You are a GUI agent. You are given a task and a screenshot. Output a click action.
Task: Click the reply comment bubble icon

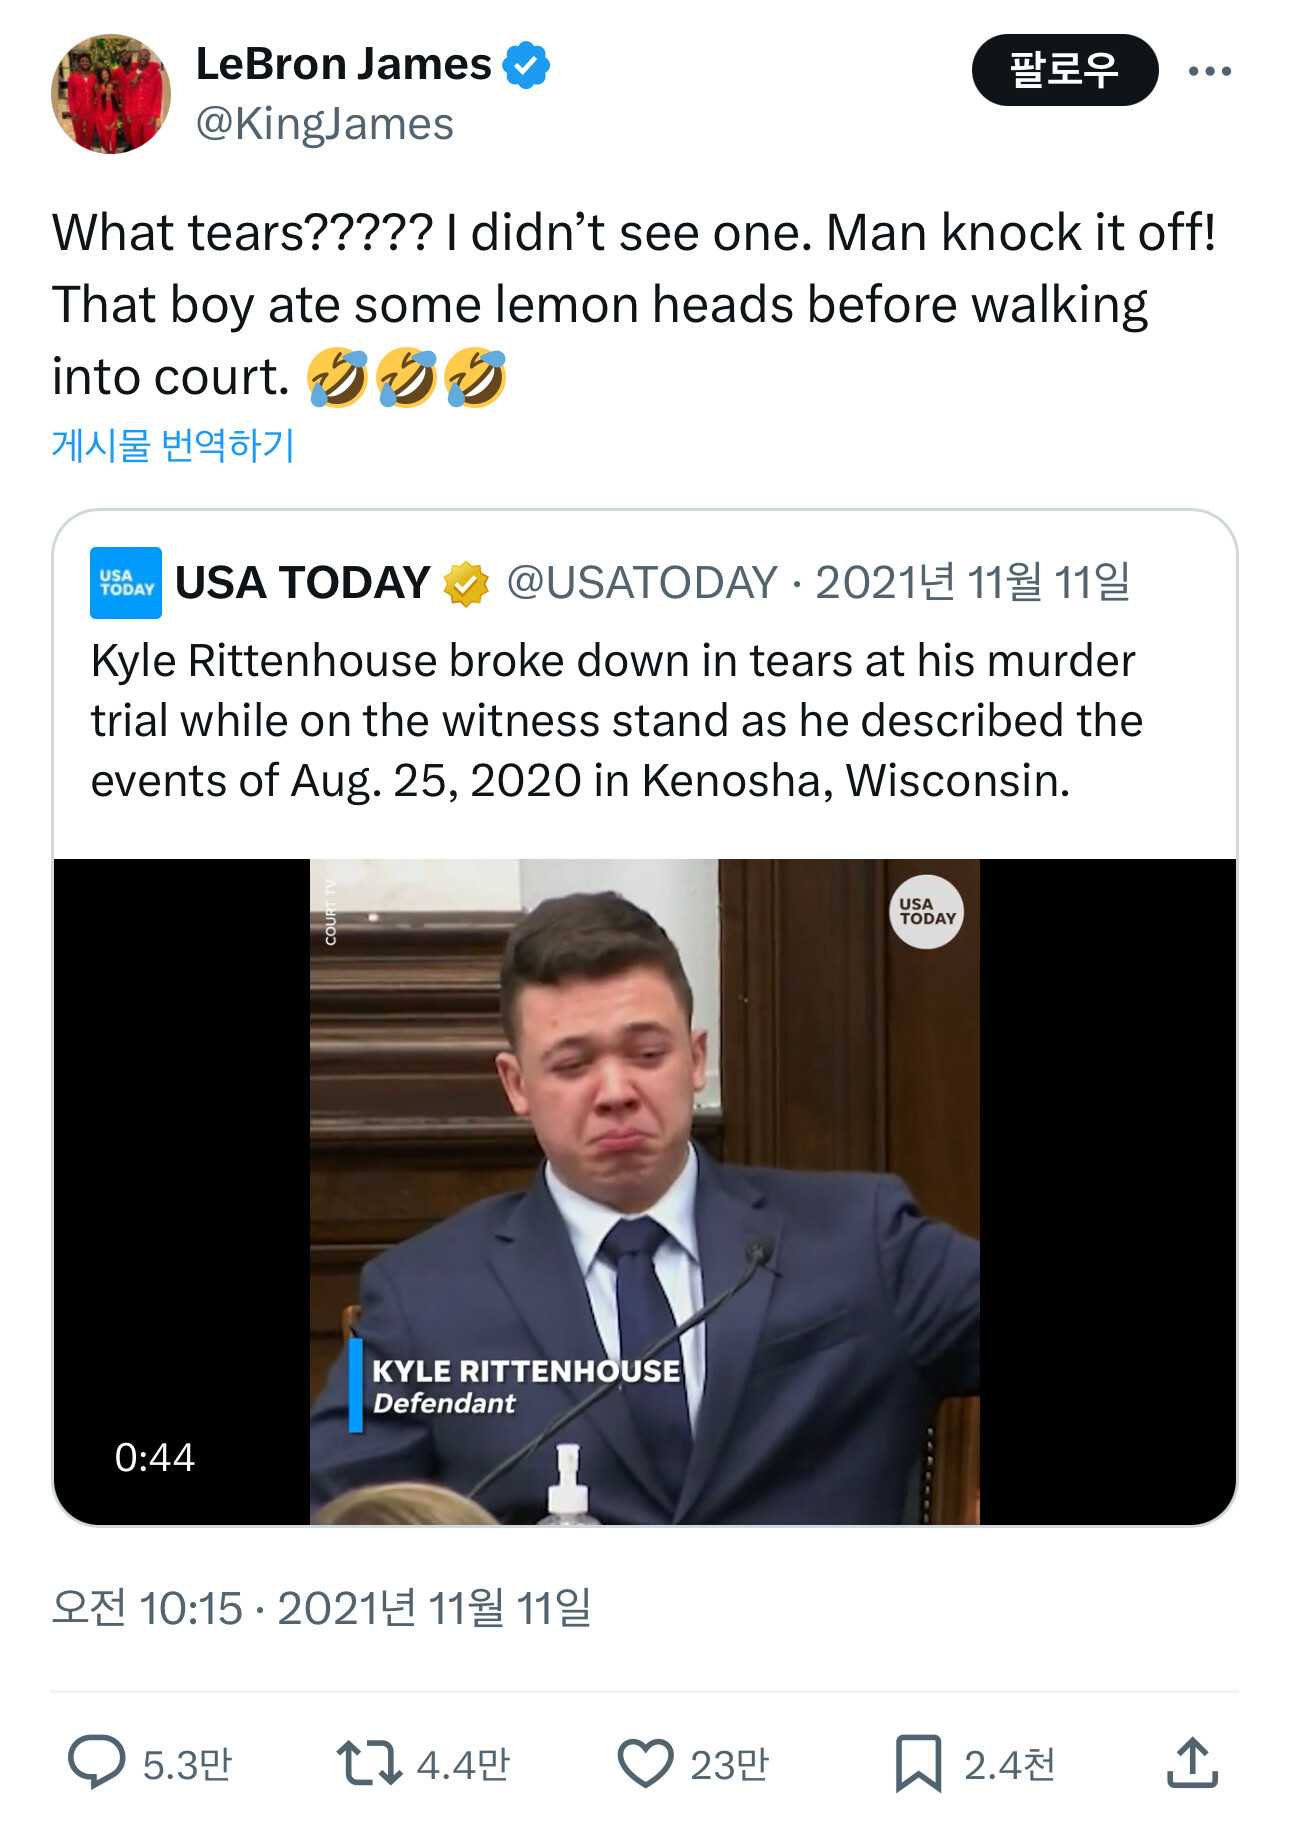pos(96,1762)
